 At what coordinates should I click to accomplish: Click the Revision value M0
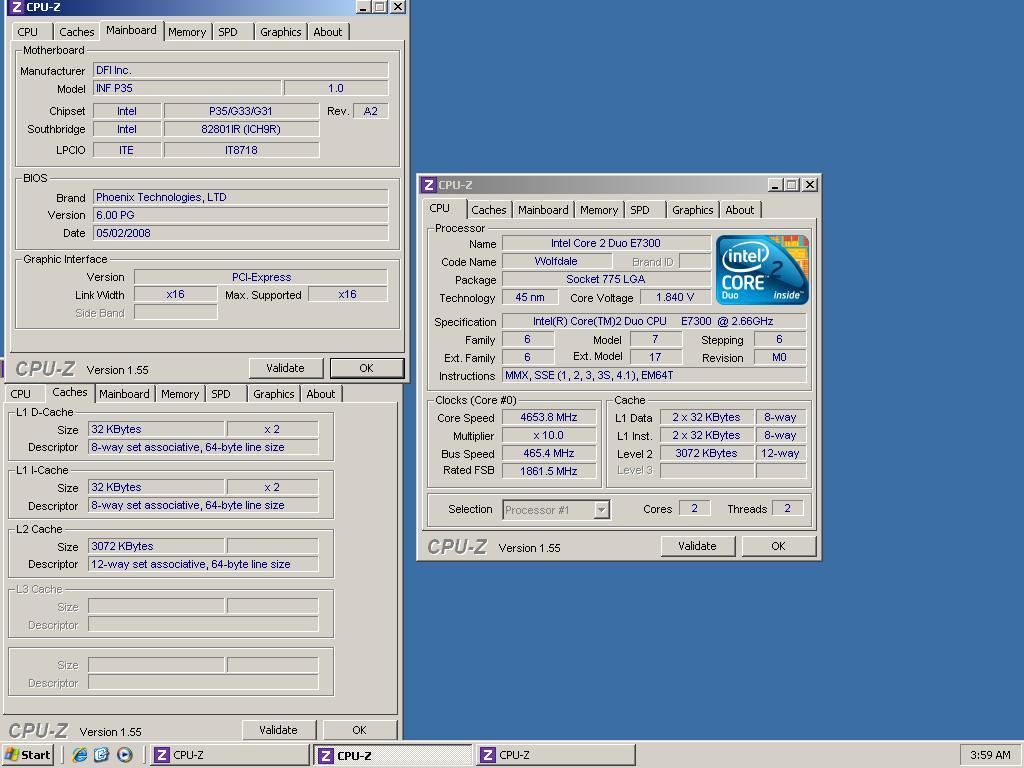[x=779, y=357]
